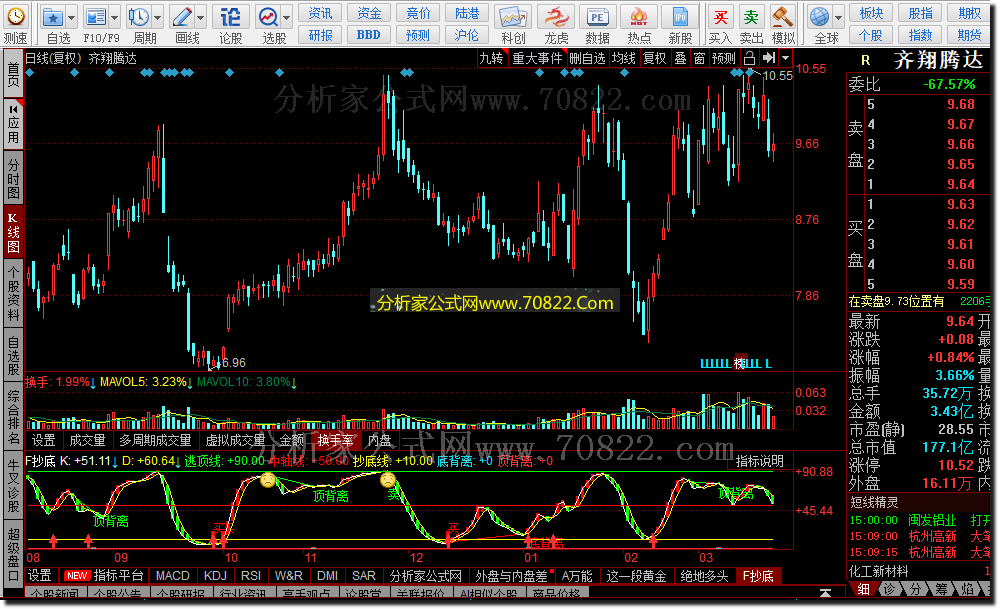This screenshot has height=609, width=1000.
Task: Toggle the 复权 price adjustment
Action: point(654,59)
